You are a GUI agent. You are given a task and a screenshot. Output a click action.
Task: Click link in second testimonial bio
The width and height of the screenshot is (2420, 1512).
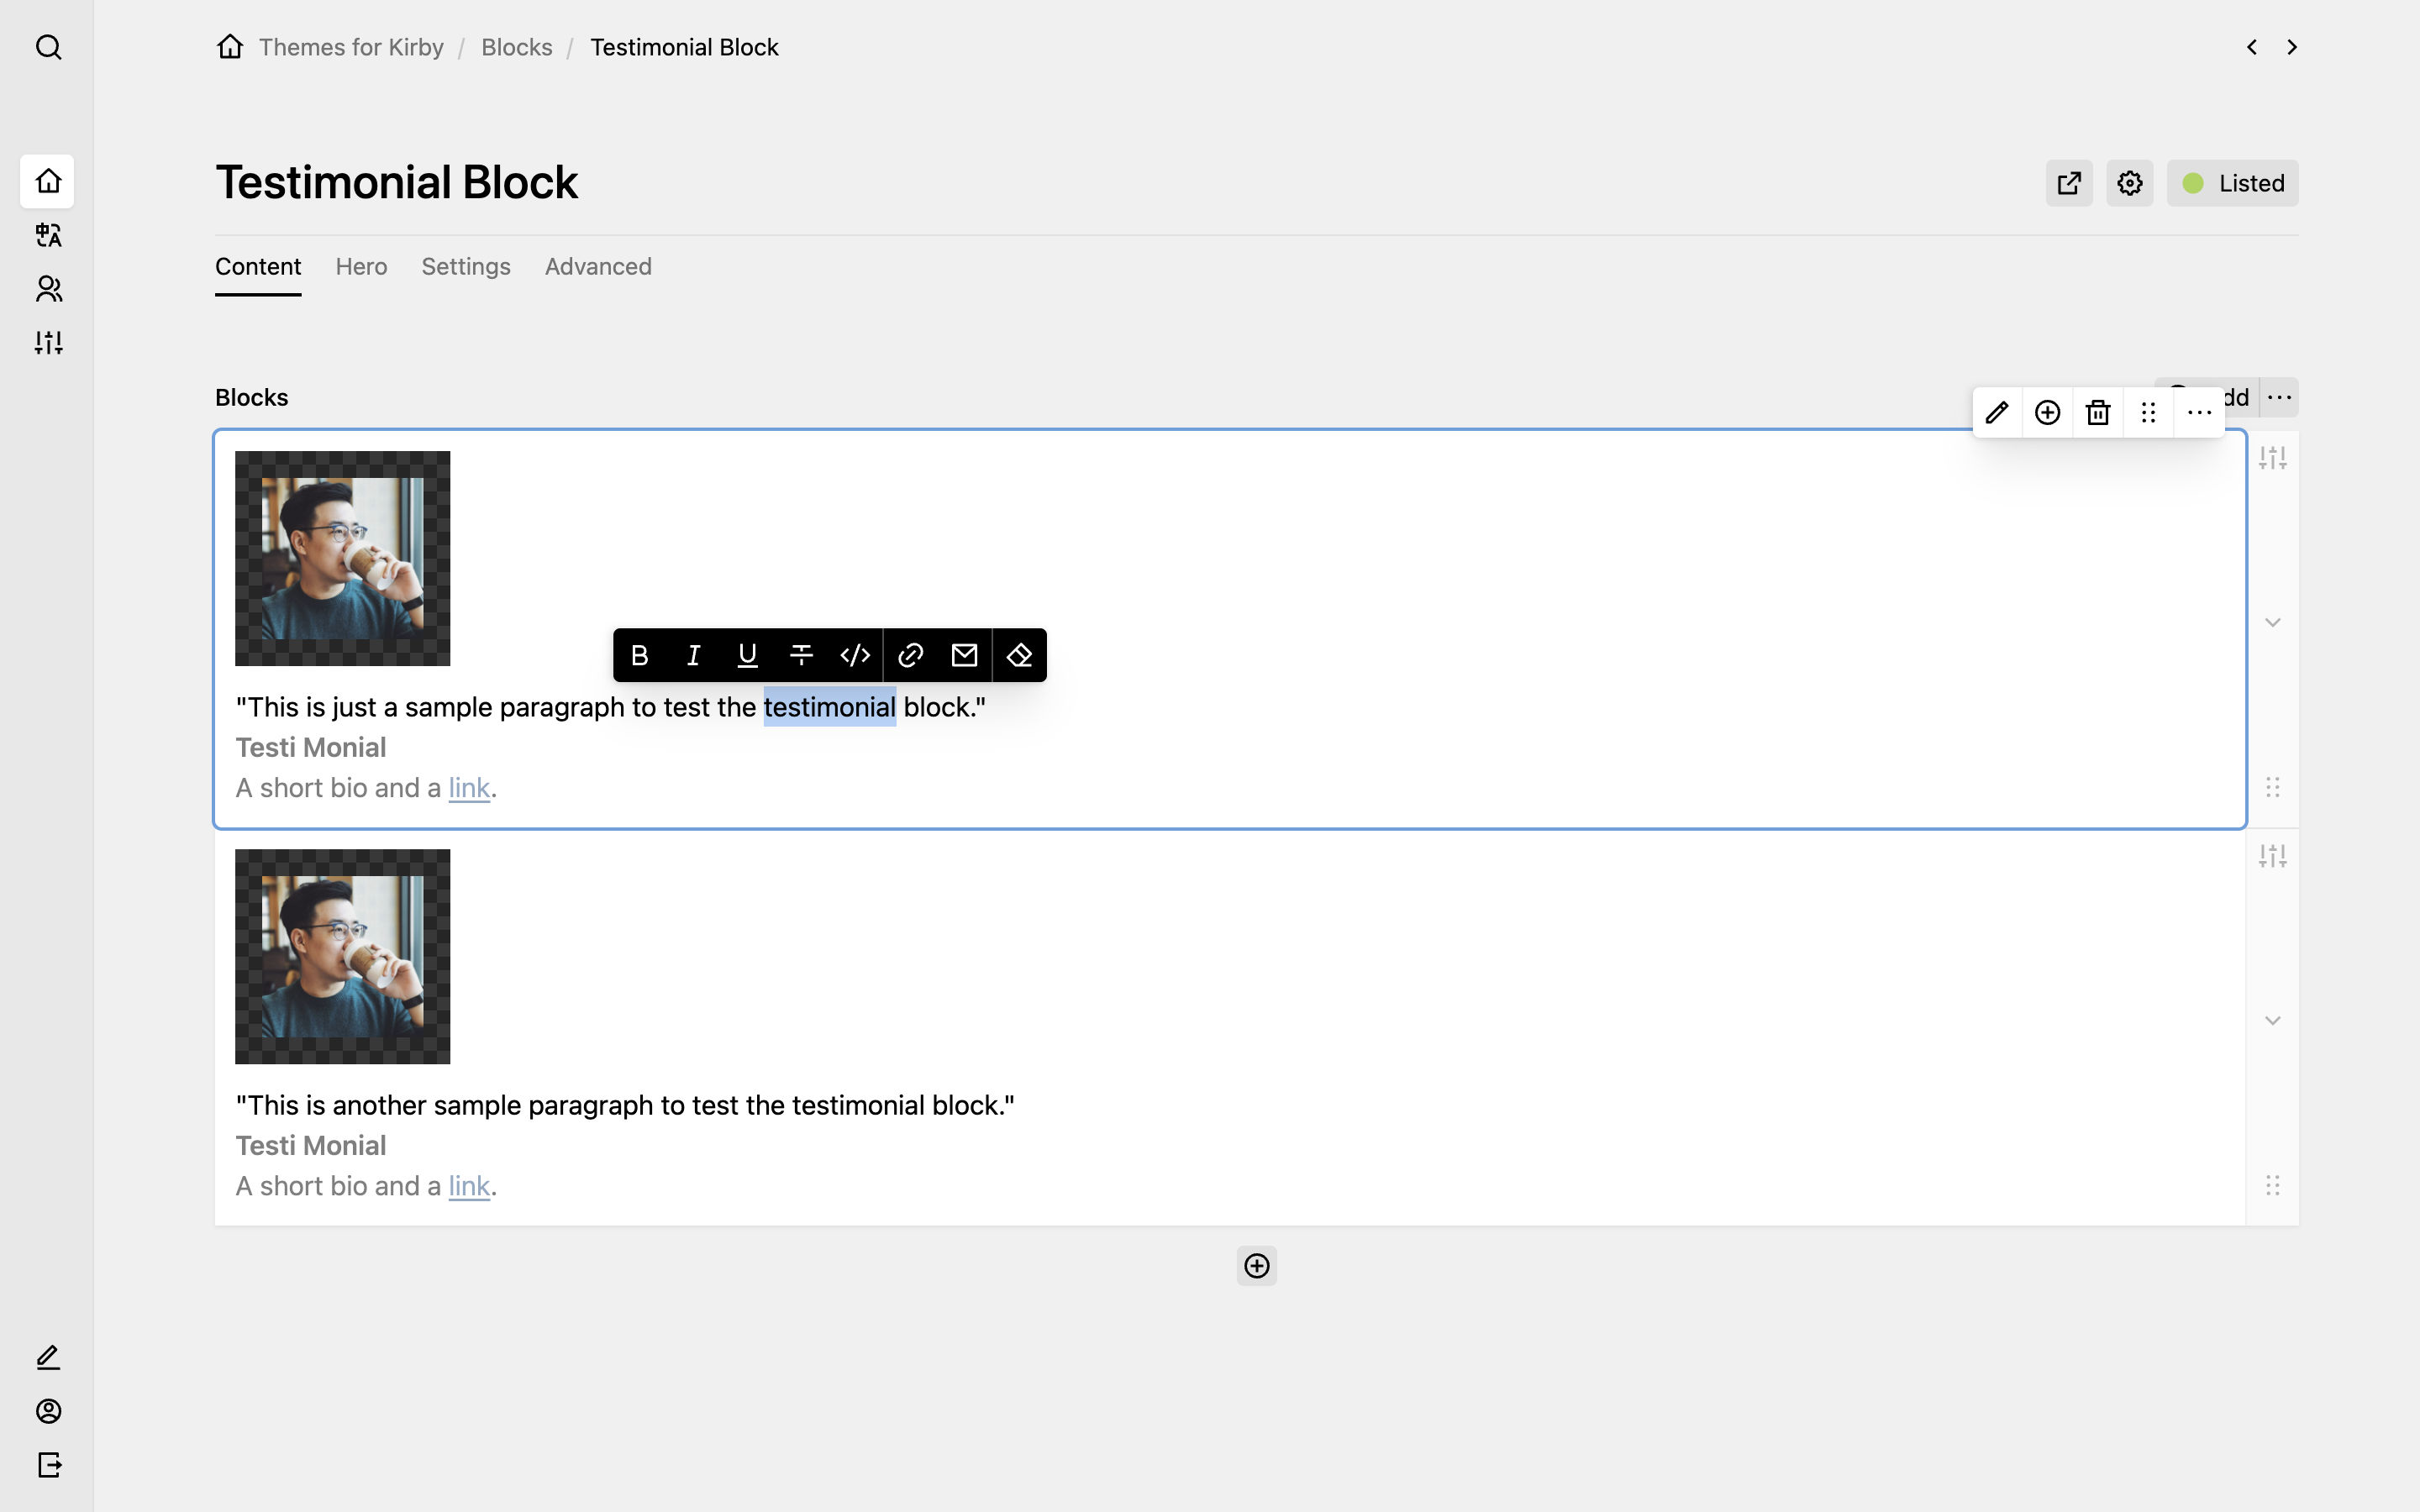469,1186
